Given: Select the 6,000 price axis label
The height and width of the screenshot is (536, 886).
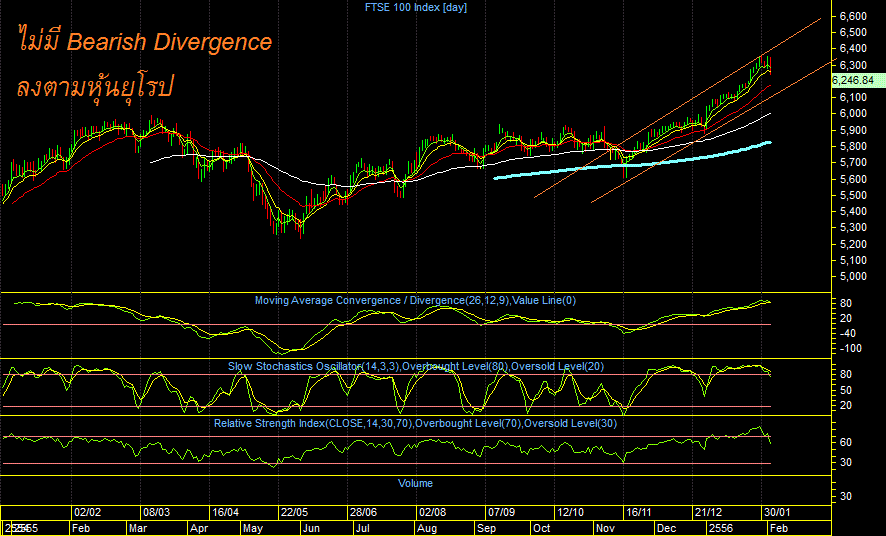Looking at the screenshot, I should click(853, 114).
